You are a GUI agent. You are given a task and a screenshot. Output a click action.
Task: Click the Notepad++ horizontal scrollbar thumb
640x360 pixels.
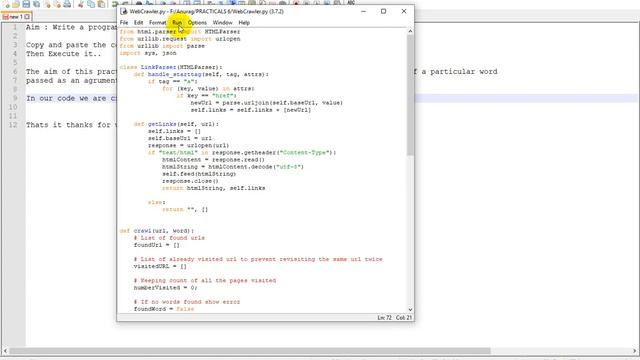(250, 351)
